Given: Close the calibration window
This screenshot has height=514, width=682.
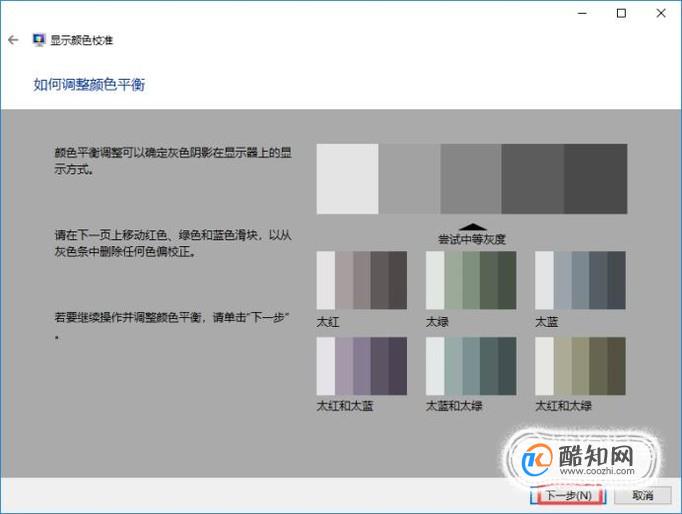Looking at the screenshot, I should coord(661,13).
